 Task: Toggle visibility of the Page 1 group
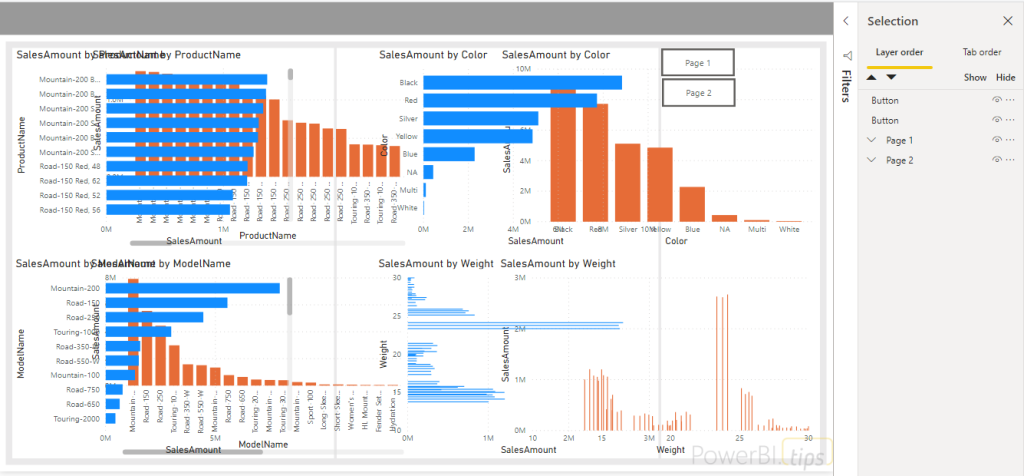[x=996, y=140]
